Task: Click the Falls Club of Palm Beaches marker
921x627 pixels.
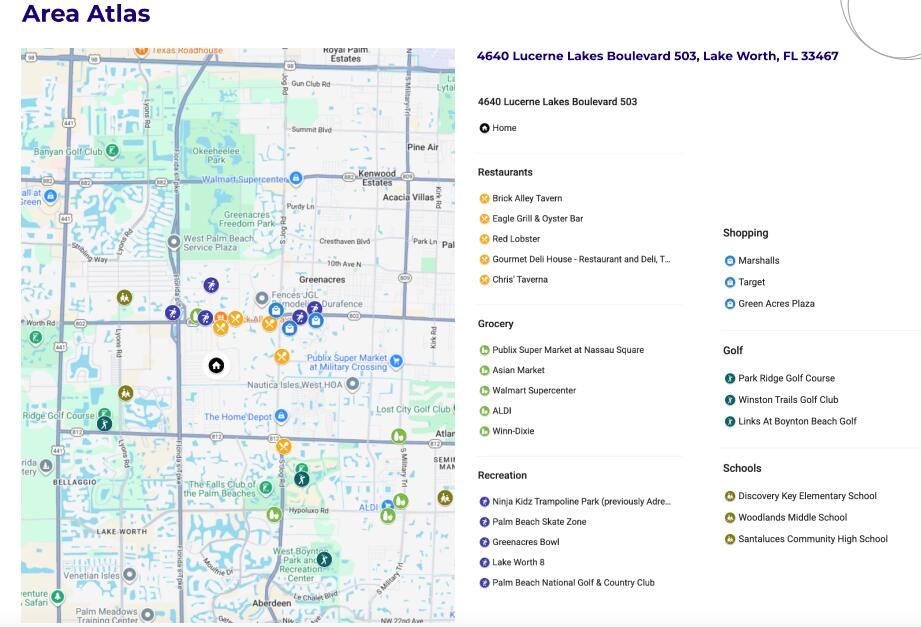Action: tap(266, 488)
